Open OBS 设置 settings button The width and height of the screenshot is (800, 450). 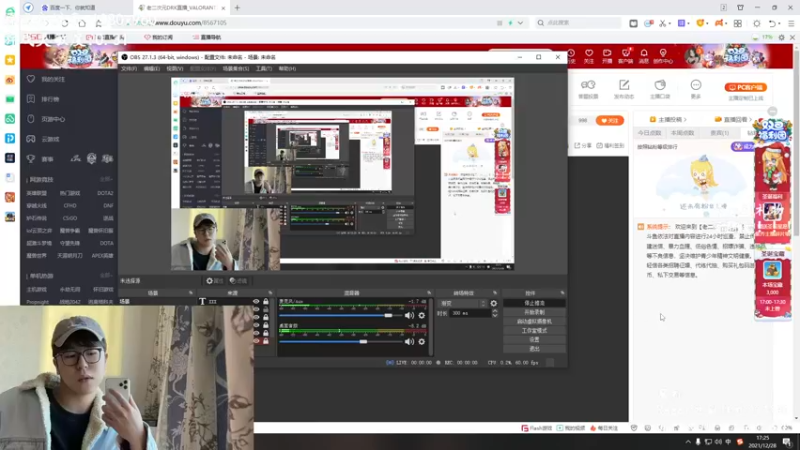pyautogui.click(x=534, y=339)
